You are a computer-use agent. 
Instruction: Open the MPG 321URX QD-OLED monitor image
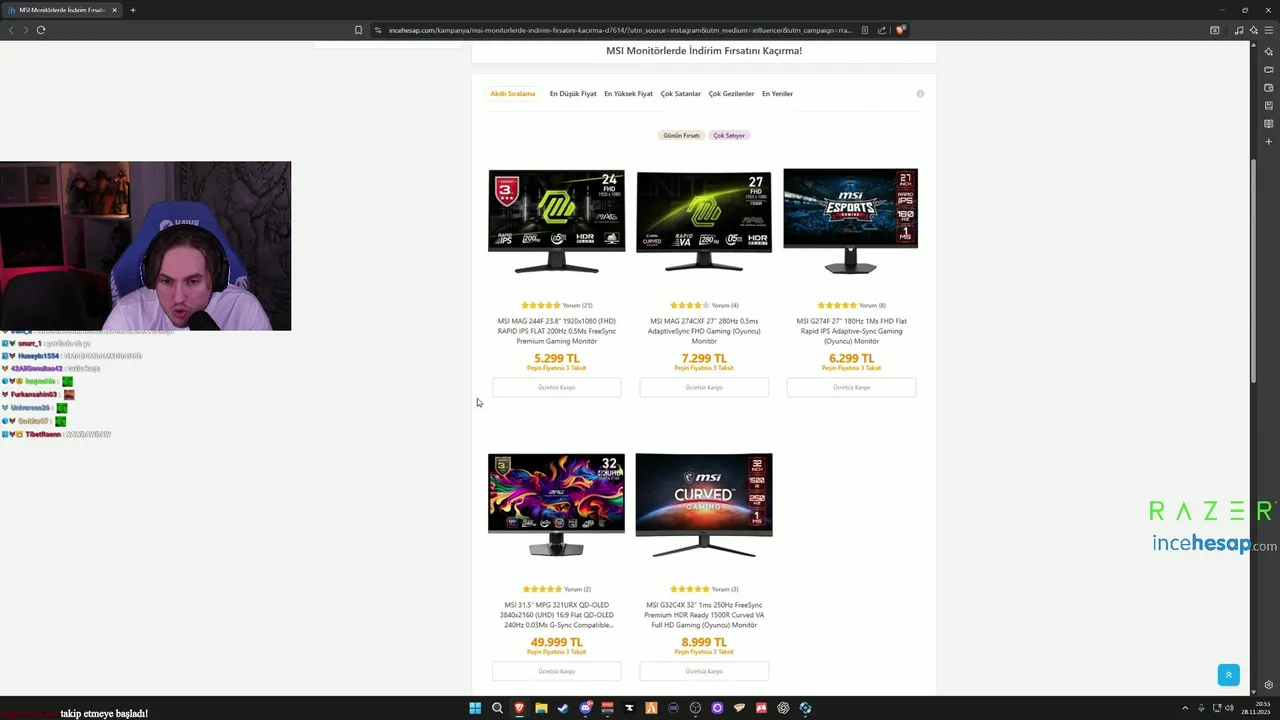point(556,505)
